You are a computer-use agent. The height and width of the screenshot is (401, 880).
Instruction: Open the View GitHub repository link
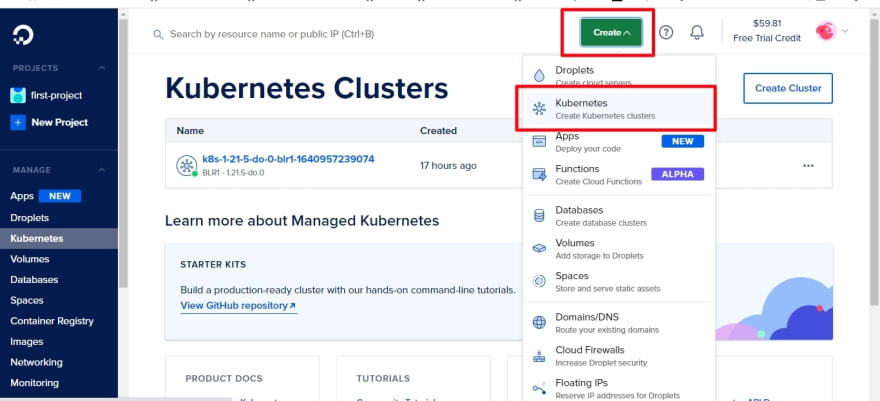(x=239, y=306)
